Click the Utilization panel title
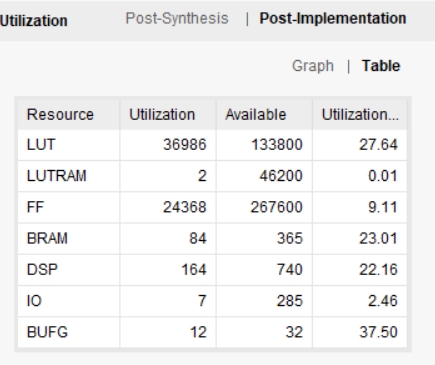 [34, 21]
